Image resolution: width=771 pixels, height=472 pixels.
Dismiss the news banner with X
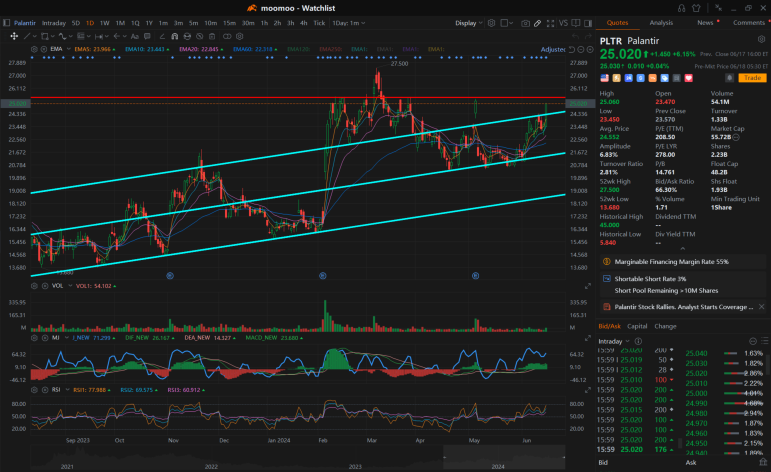coord(761,307)
